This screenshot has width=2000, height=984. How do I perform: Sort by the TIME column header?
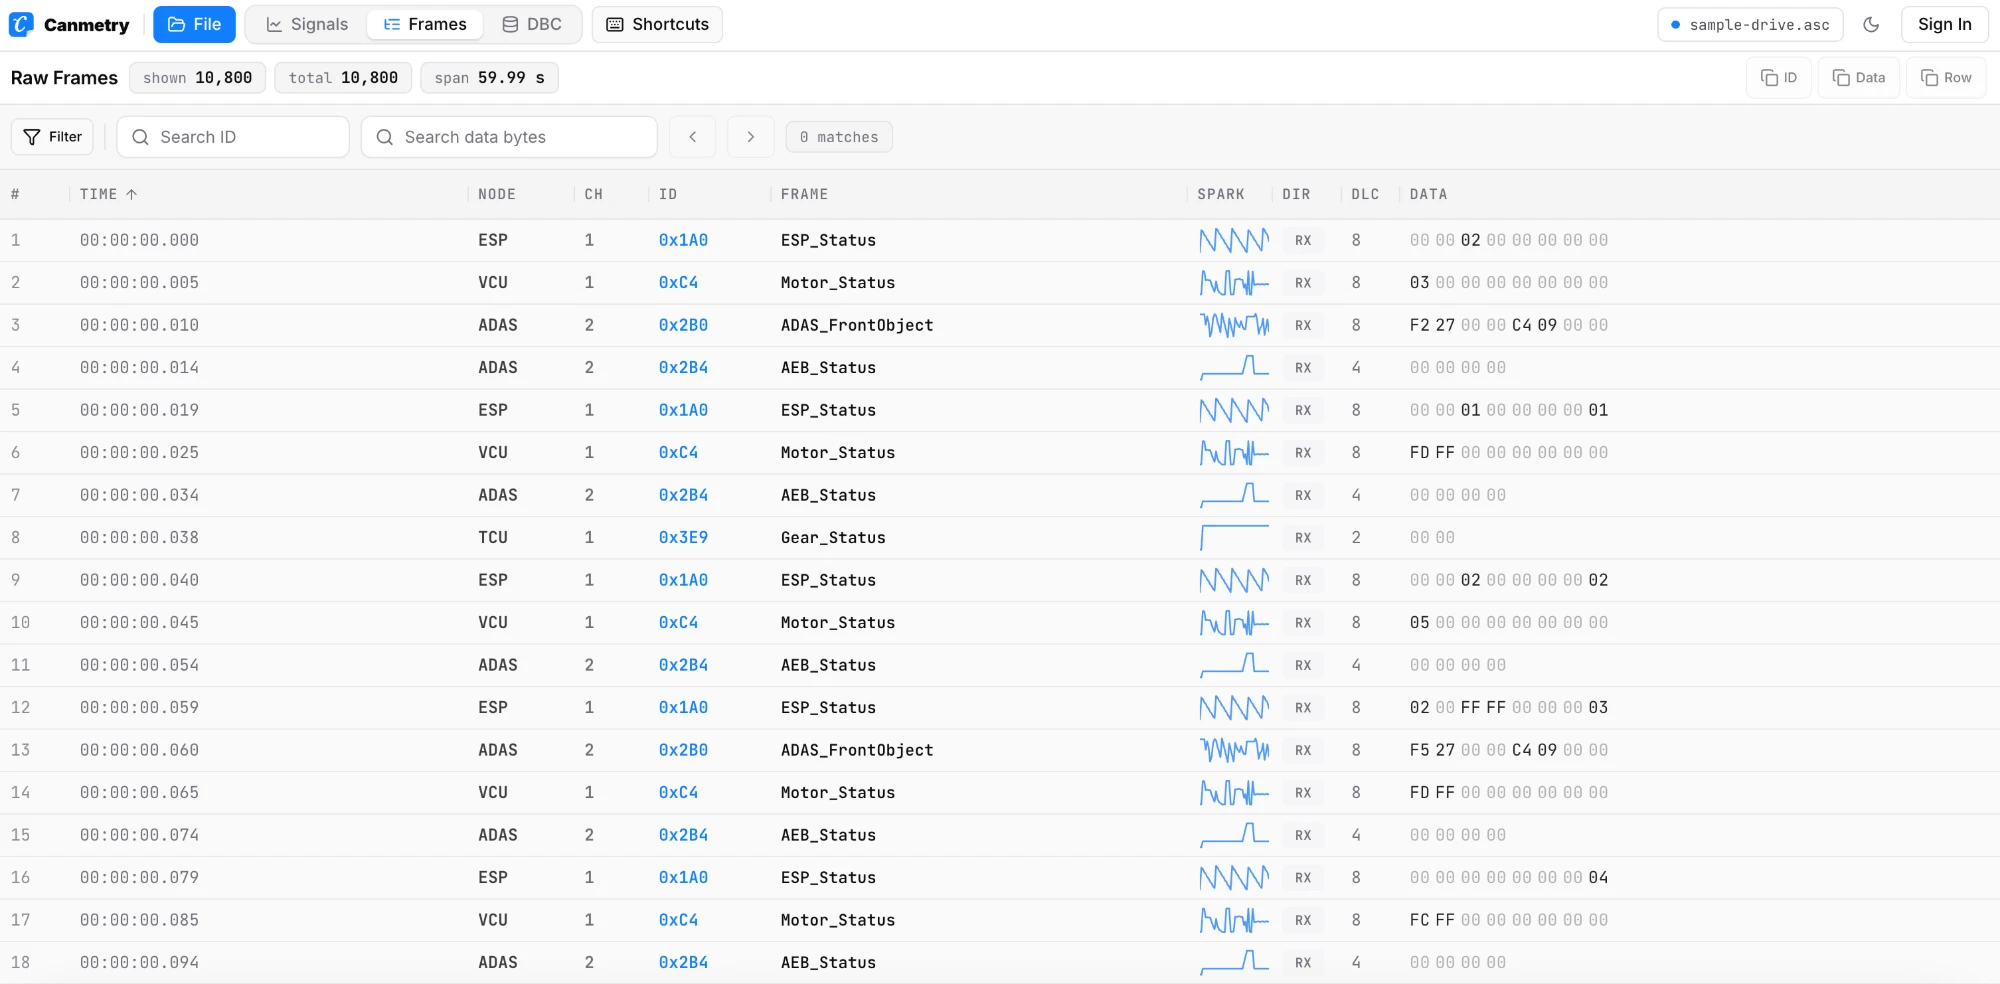point(108,194)
